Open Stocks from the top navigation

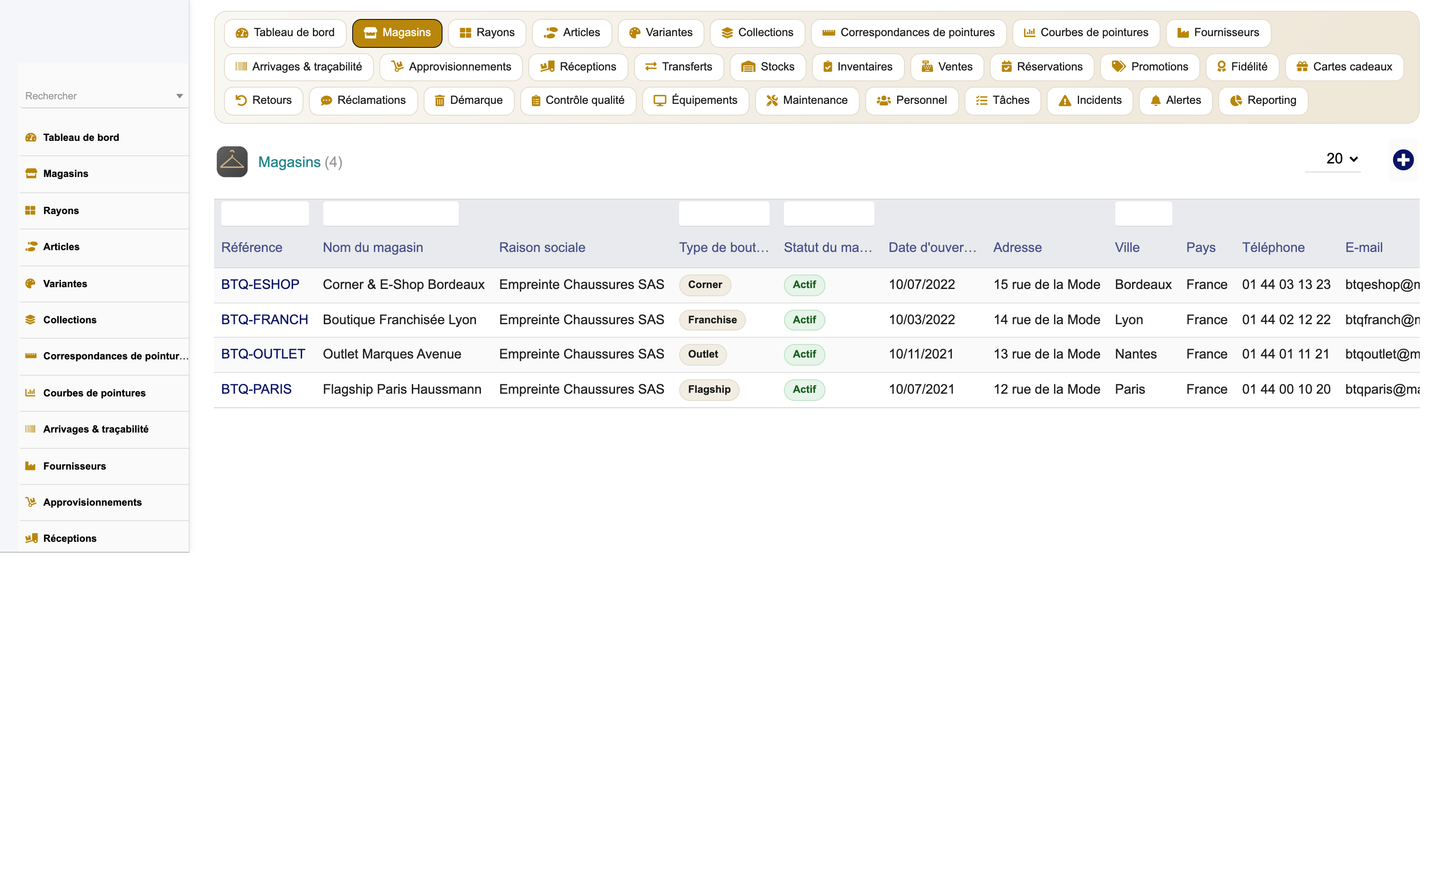tap(768, 67)
